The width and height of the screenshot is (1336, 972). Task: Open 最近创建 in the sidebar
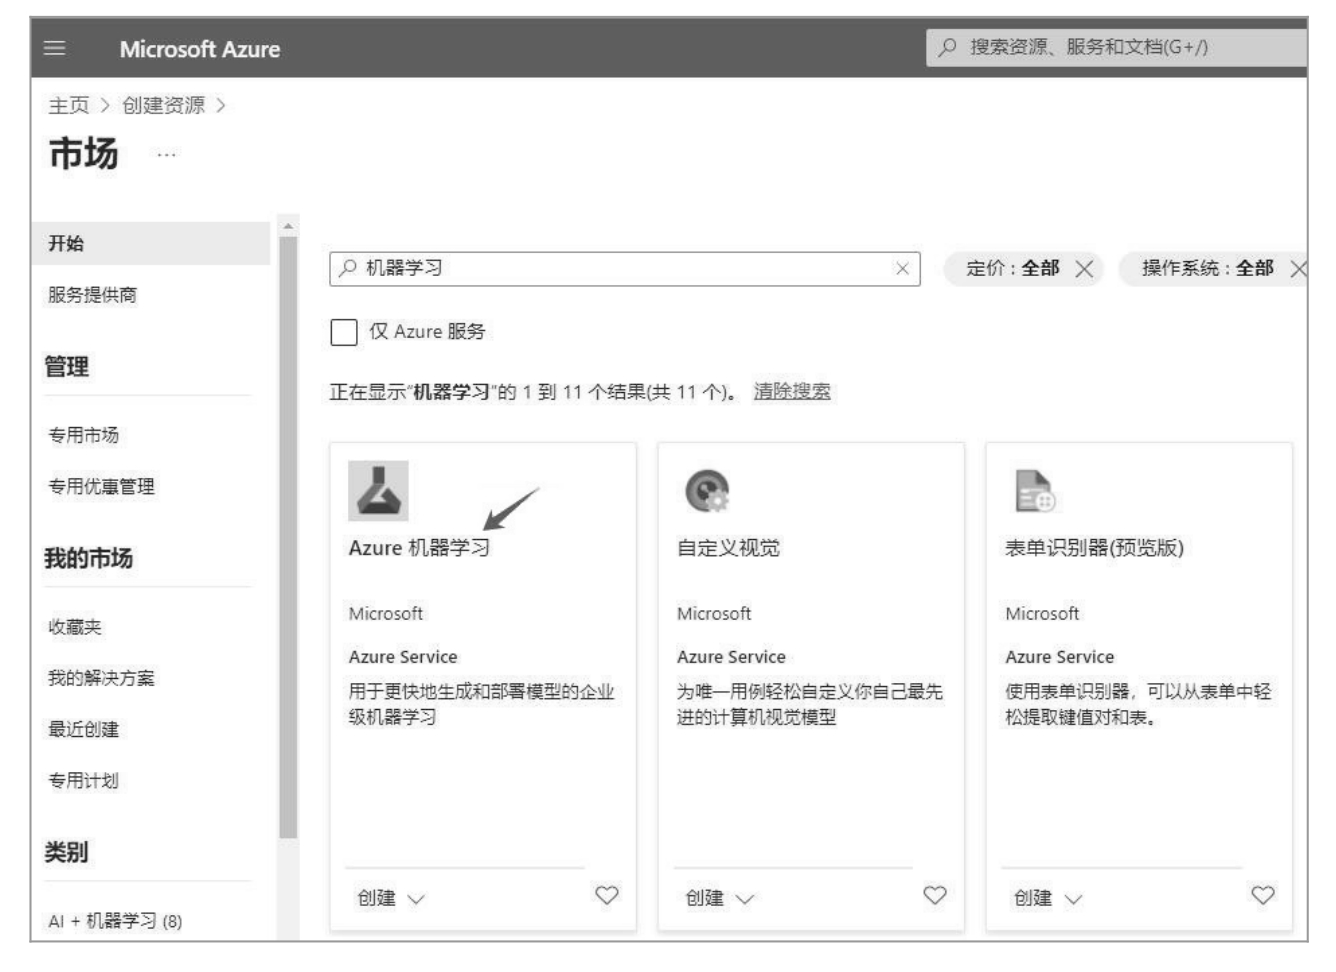tap(83, 729)
